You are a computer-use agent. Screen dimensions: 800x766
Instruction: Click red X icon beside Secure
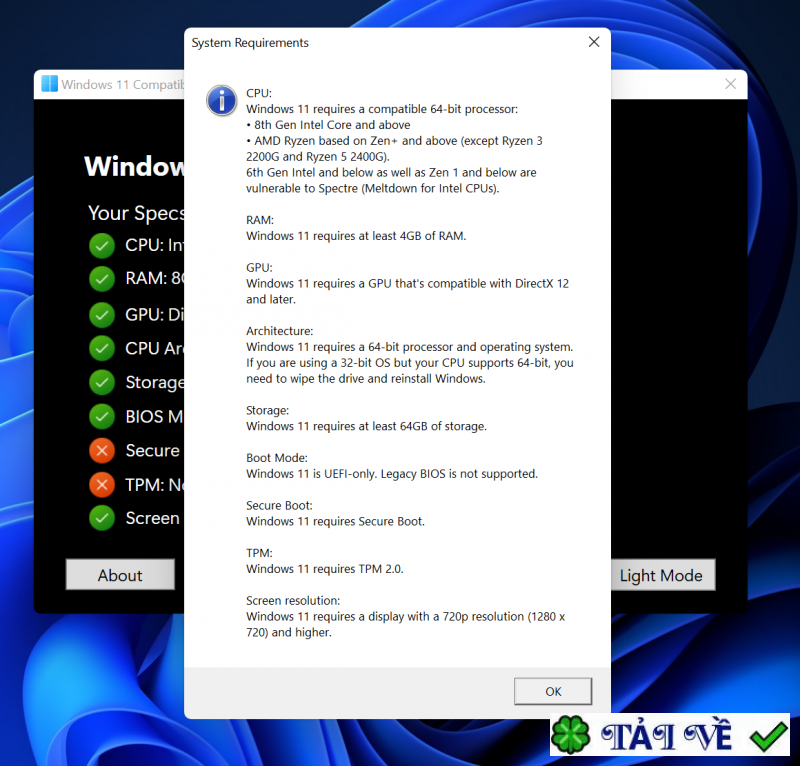pos(102,451)
